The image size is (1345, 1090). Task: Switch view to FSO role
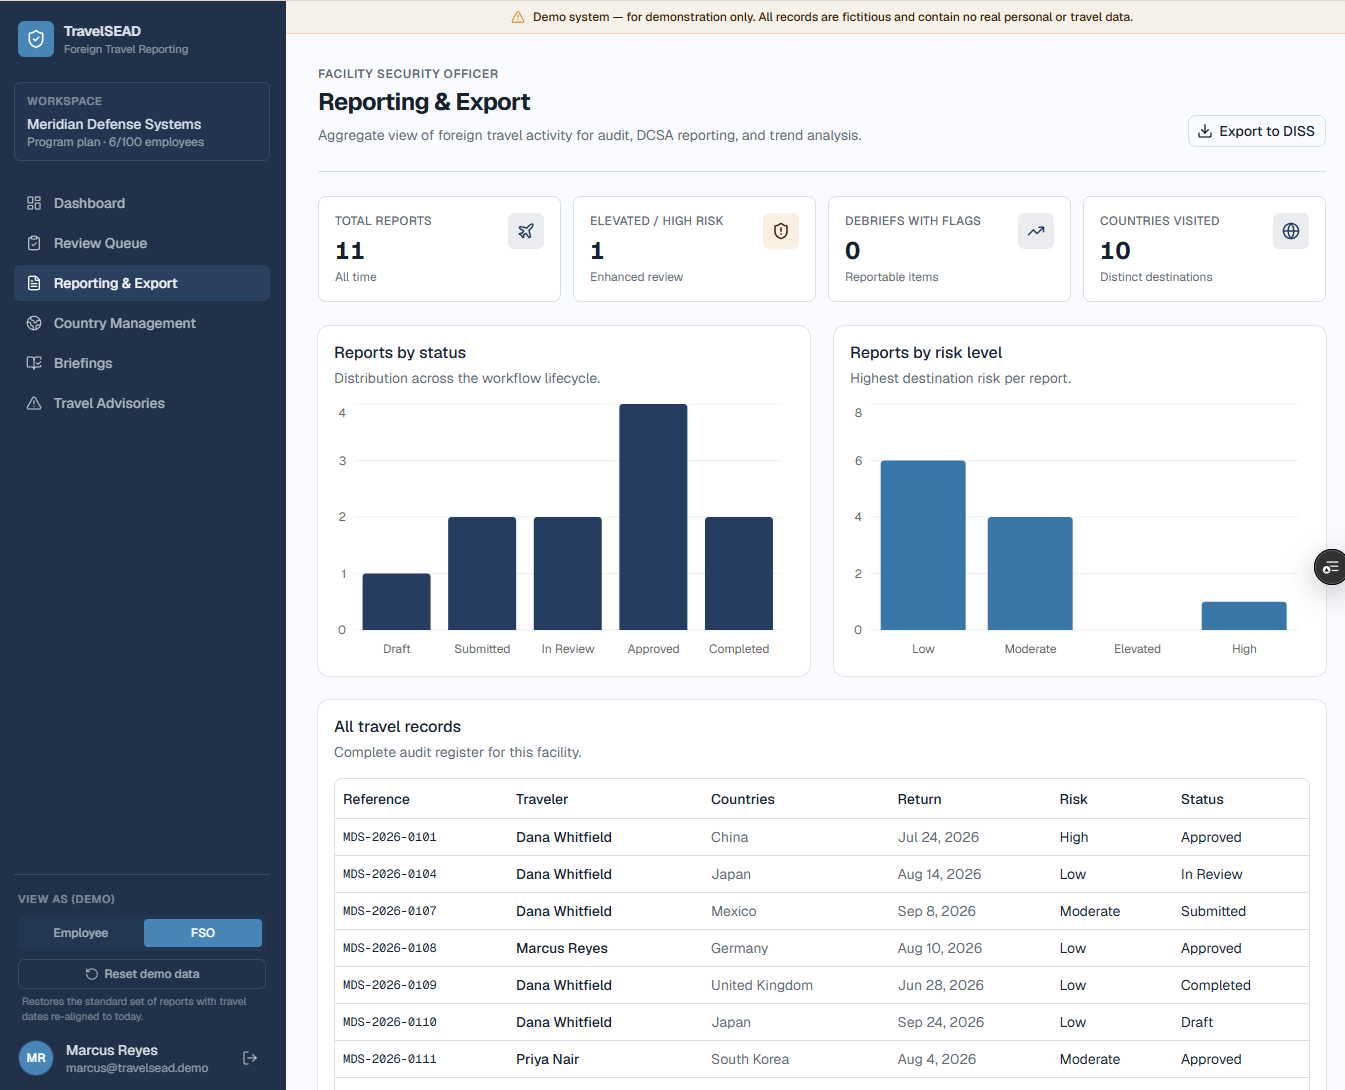(203, 933)
